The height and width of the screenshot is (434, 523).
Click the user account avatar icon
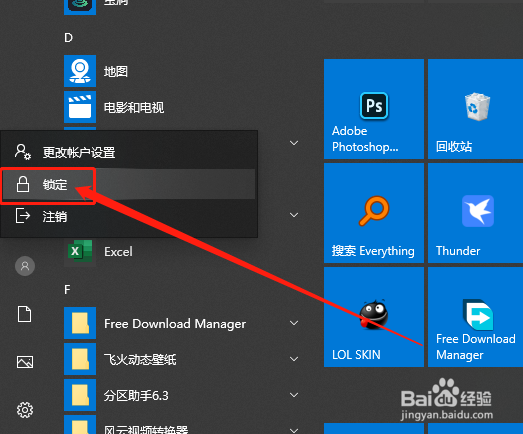point(25,266)
